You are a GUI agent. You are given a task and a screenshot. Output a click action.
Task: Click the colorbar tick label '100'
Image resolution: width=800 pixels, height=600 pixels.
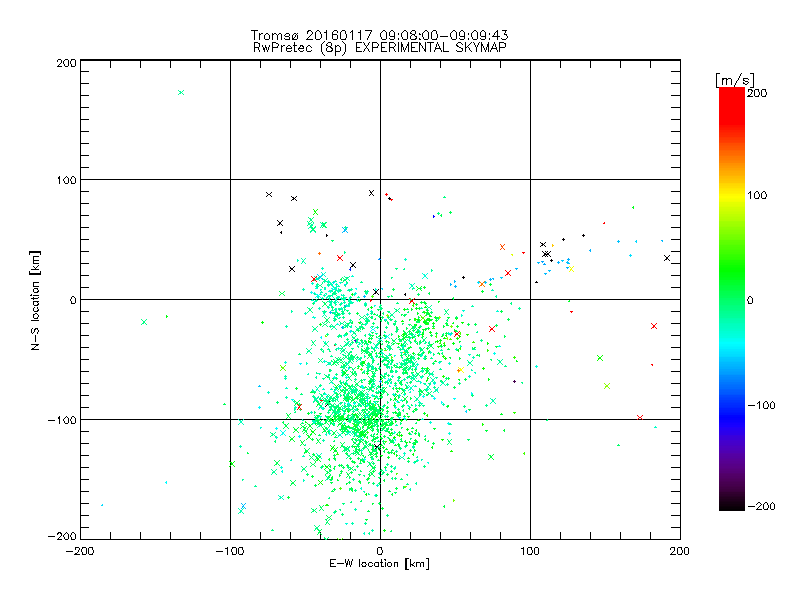pyautogui.click(x=757, y=195)
